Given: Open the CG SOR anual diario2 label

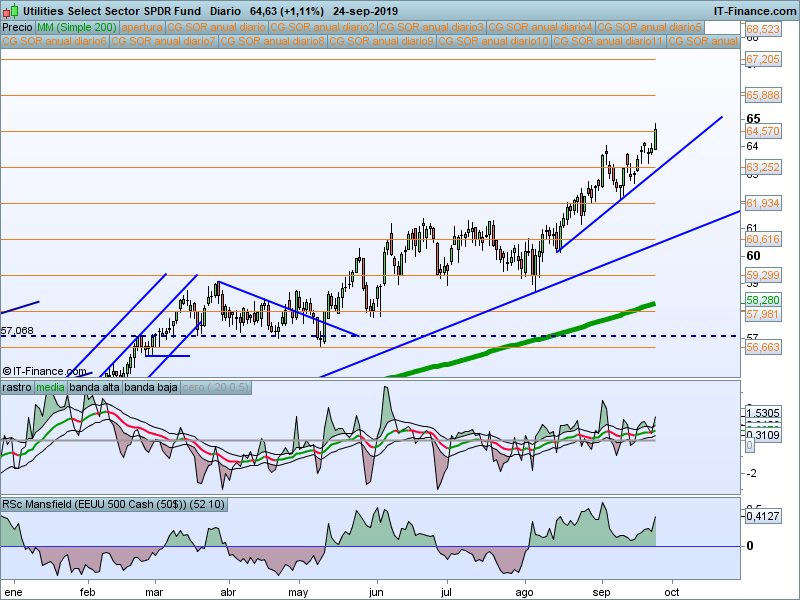Looking at the screenshot, I should pos(322,28).
